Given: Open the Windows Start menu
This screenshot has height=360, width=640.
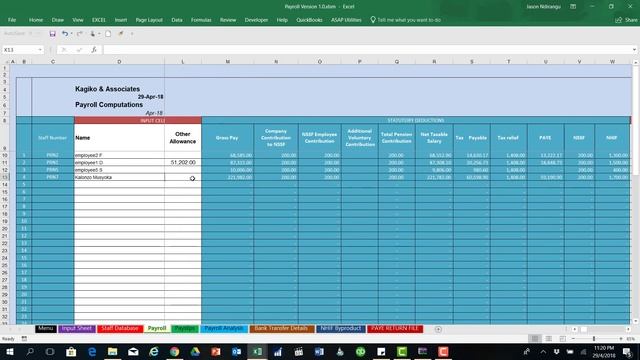Looking at the screenshot, I should point(9,351).
